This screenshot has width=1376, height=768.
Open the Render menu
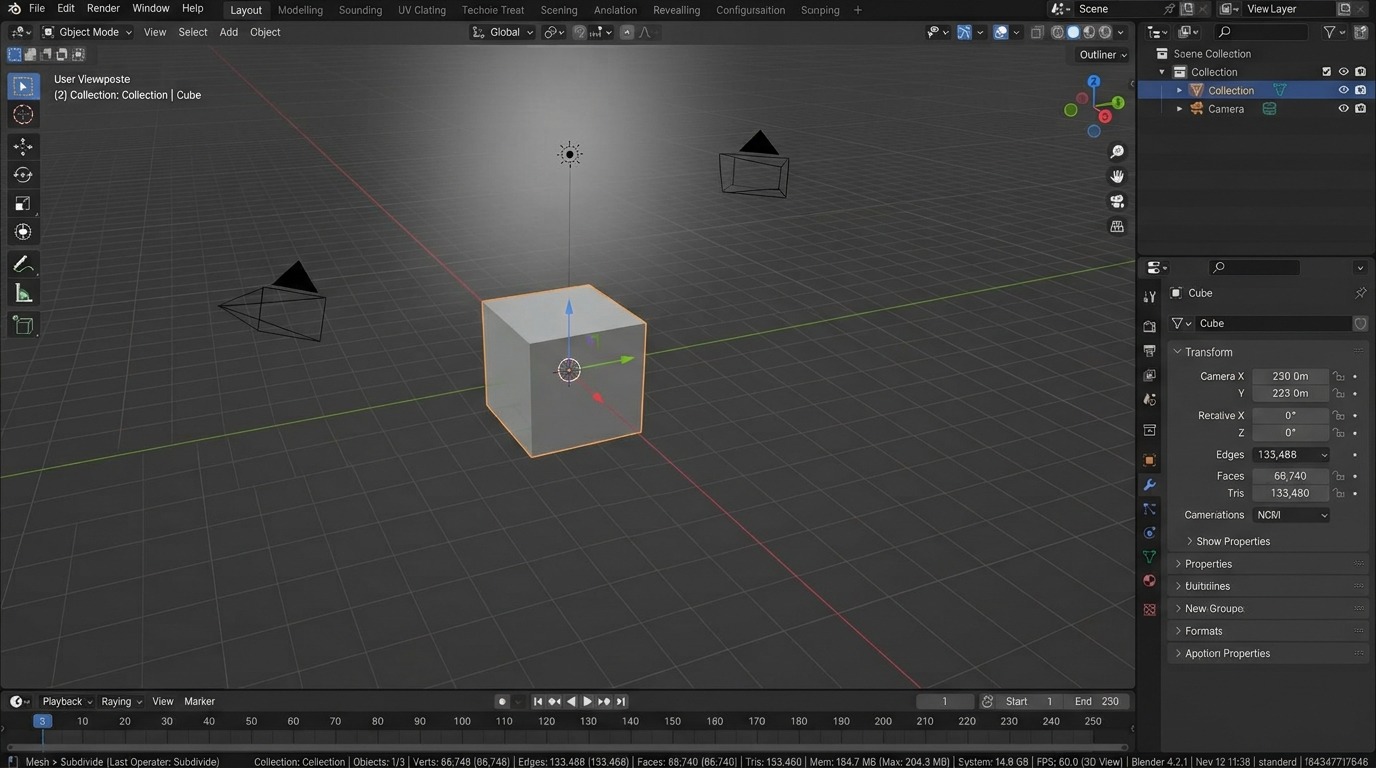coord(103,8)
